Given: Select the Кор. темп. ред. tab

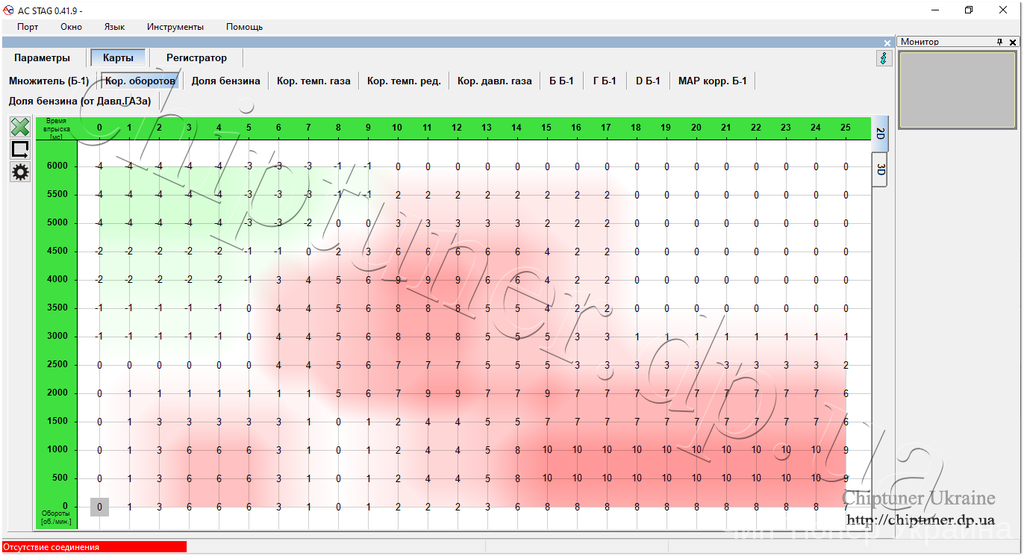Looking at the screenshot, I should click(x=404, y=81).
